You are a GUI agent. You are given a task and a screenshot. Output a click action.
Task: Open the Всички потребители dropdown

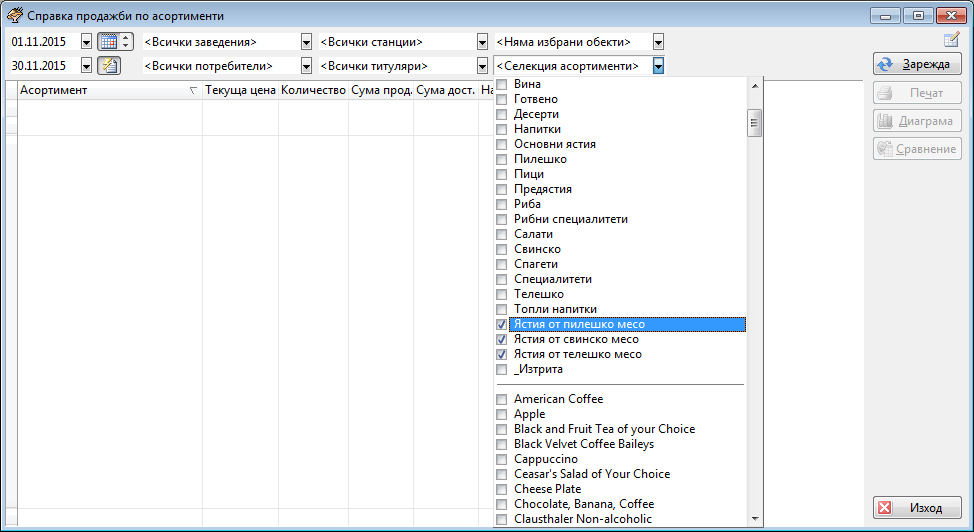[306, 66]
